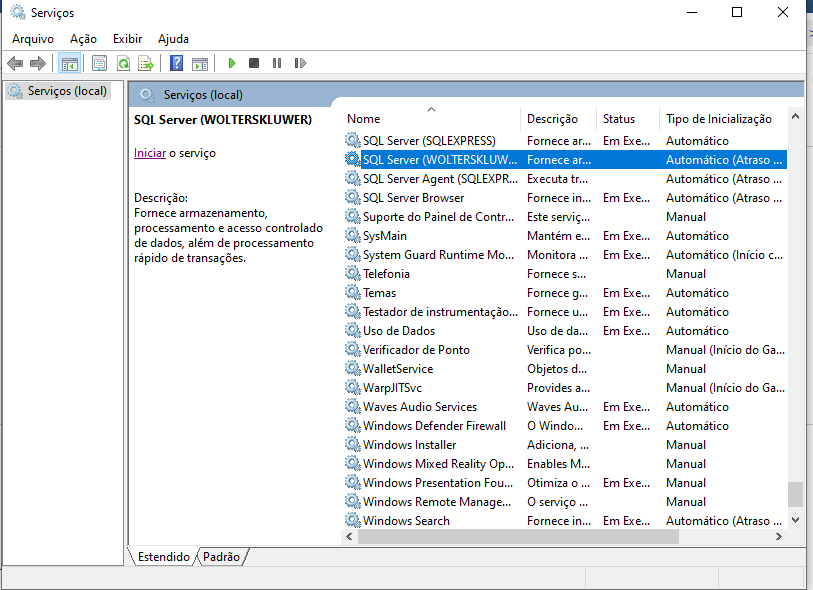The image size is (813, 590).
Task: Go back using the toolbar Back arrow
Action: (15, 63)
